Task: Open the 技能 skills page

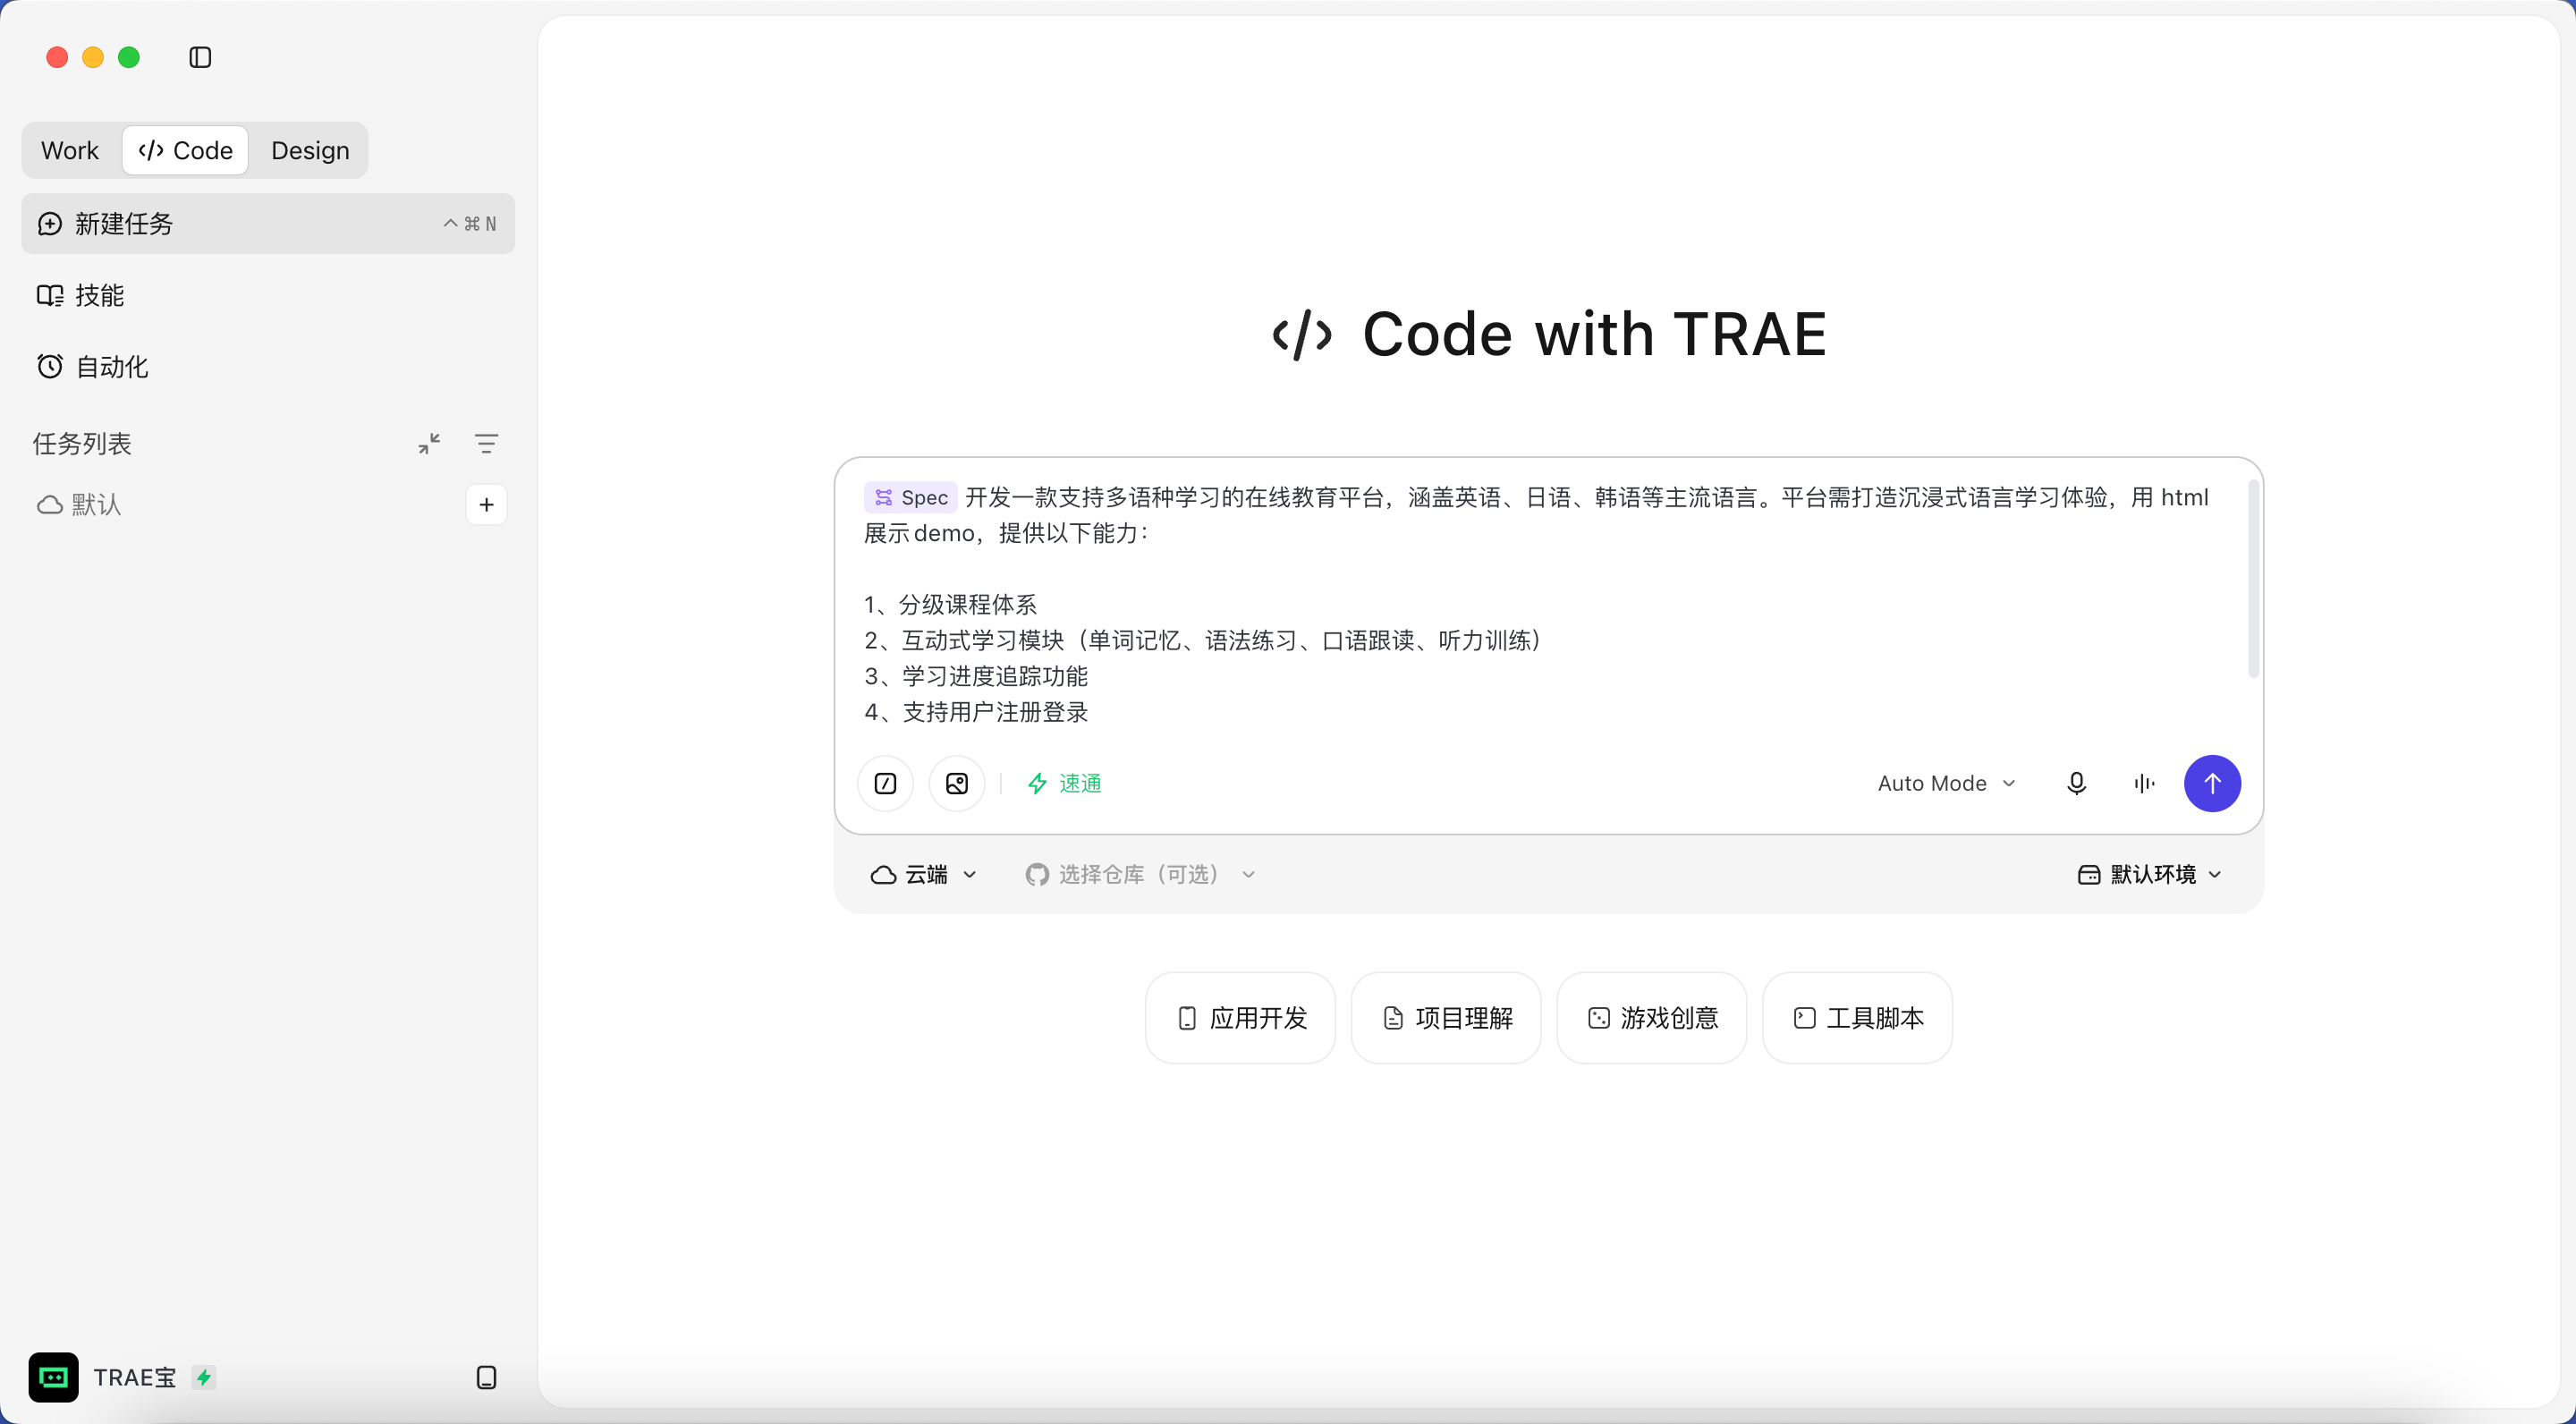Action: pyautogui.click(x=268, y=295)
